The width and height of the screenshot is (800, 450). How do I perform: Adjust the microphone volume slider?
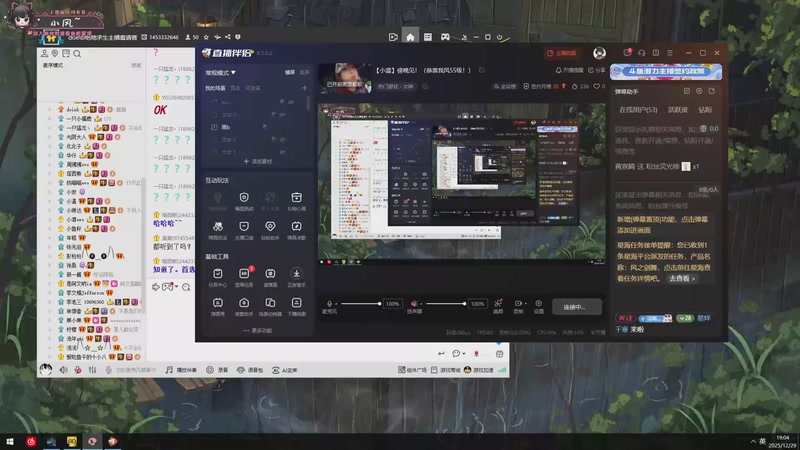click(360, 304)
